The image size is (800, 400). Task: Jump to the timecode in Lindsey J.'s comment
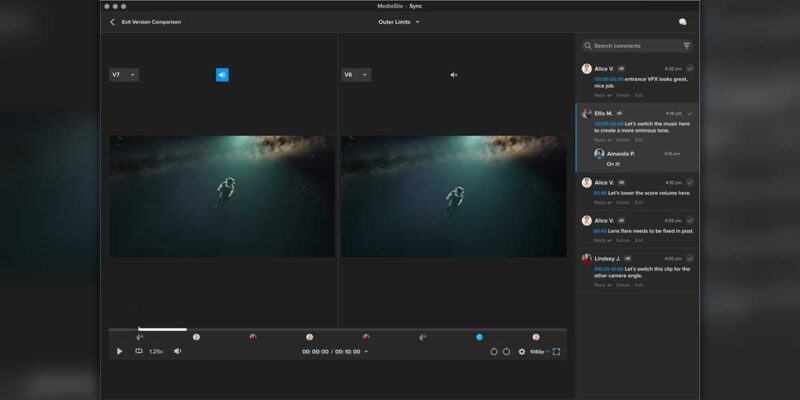[609, 269]
